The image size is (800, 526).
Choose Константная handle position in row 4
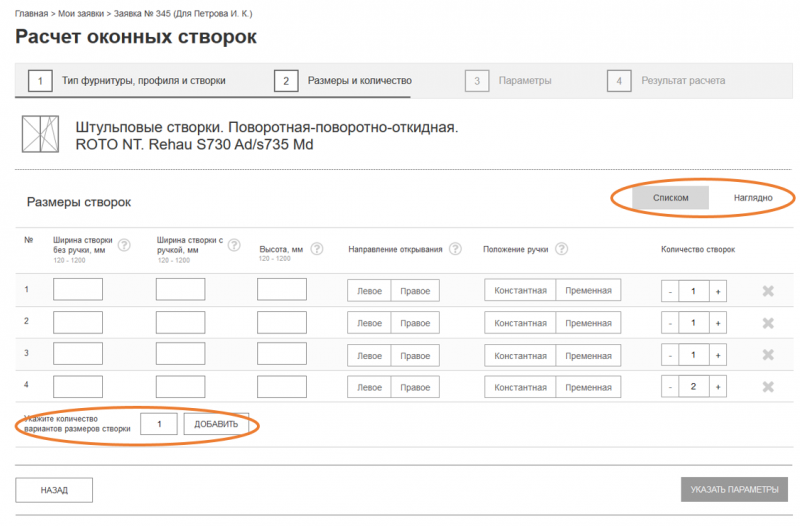[520, 387]
